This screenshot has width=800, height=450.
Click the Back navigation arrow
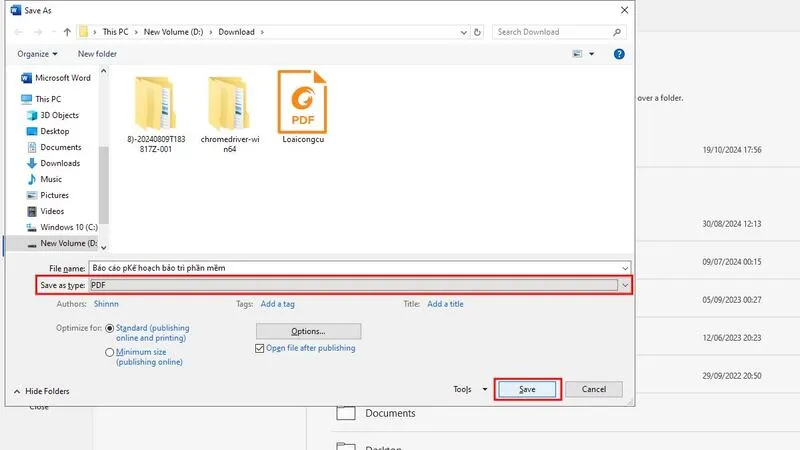pos(18,32)
